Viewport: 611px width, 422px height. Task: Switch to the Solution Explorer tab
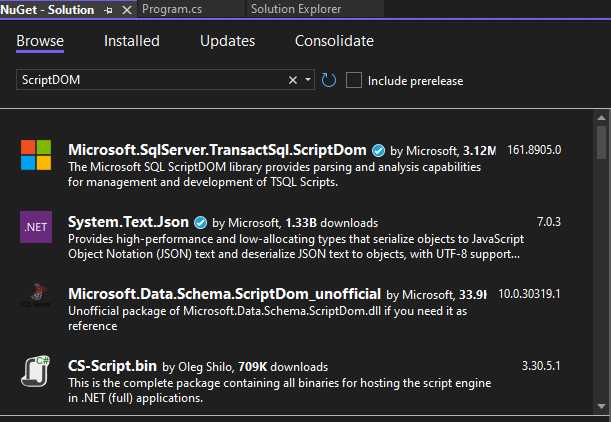[x=296, y=9]
